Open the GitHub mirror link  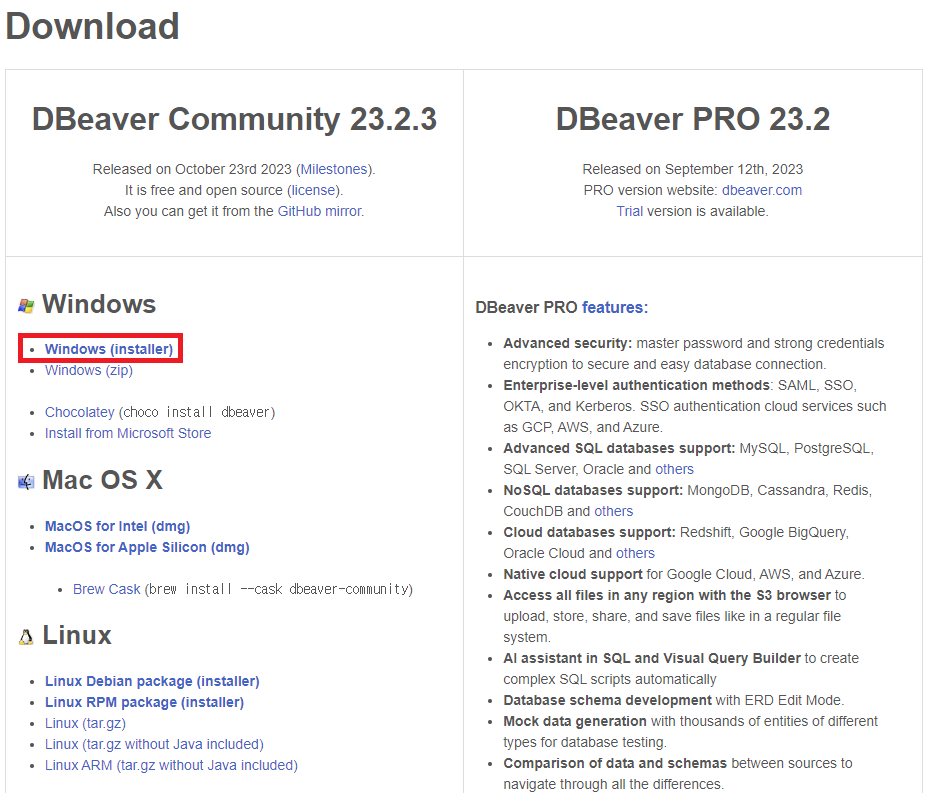pos(319,211)
